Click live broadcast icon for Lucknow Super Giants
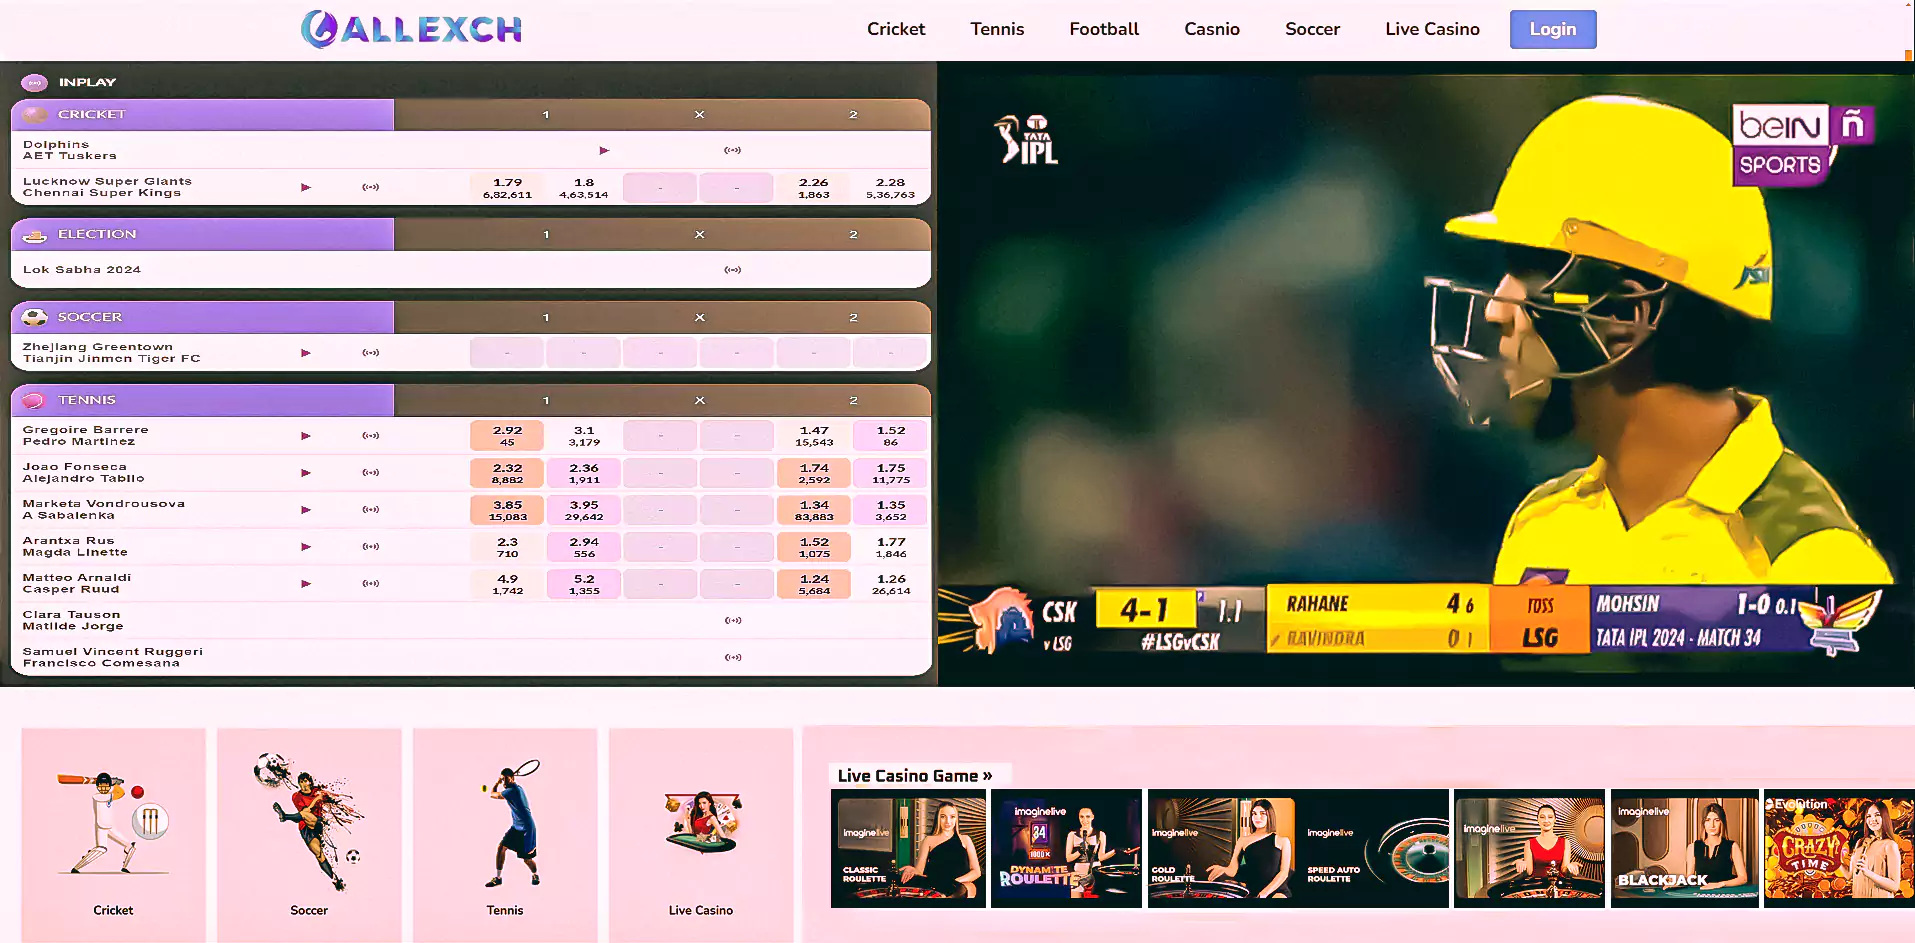1915x943 pixels. click(x=371, y=187)
